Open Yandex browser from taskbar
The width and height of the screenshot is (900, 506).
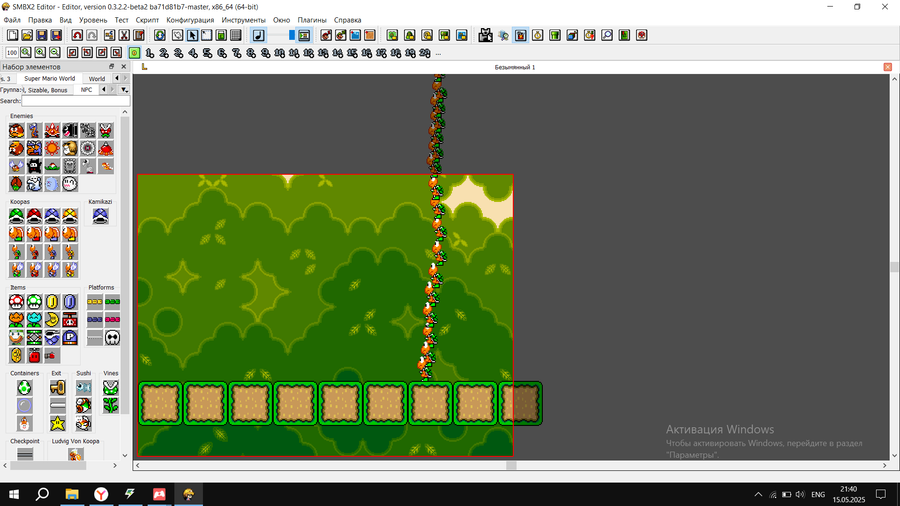101,494
